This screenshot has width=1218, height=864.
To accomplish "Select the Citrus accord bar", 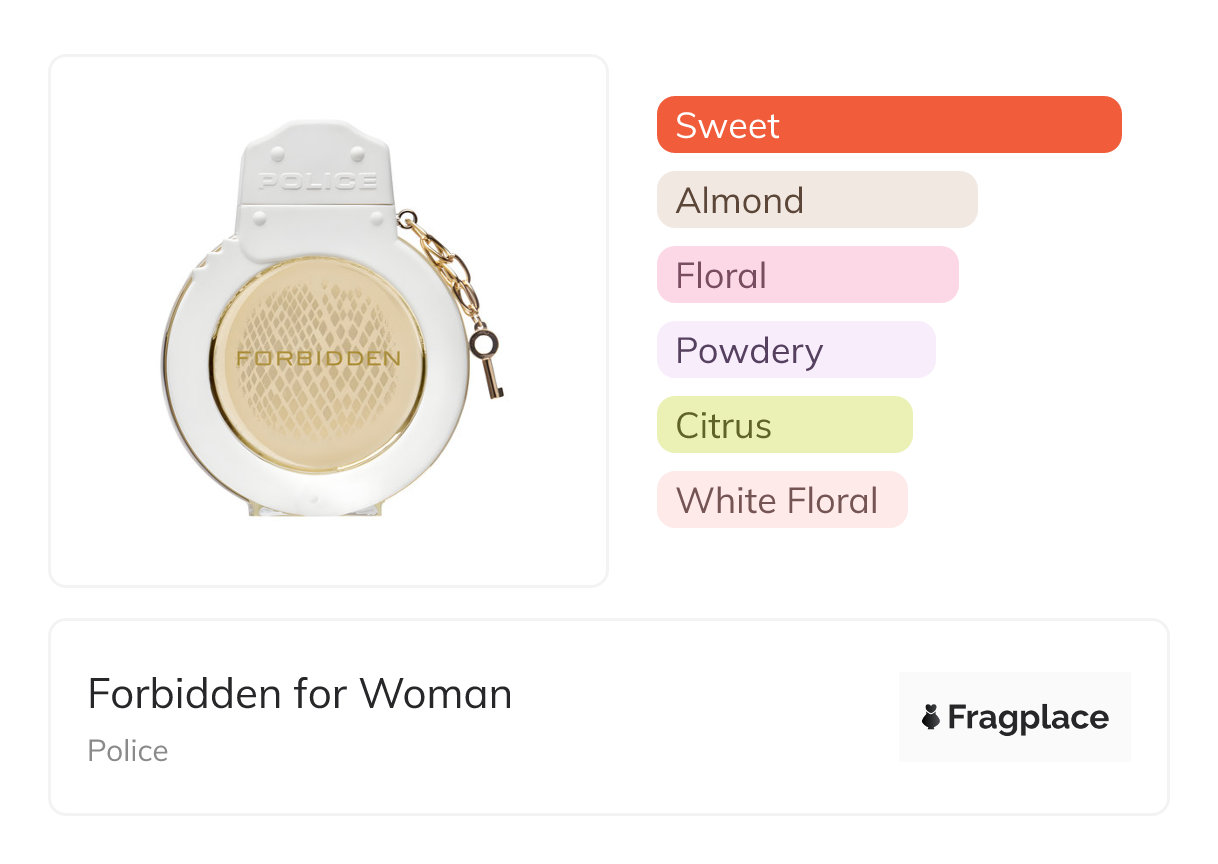I will [x=784, y=425].
